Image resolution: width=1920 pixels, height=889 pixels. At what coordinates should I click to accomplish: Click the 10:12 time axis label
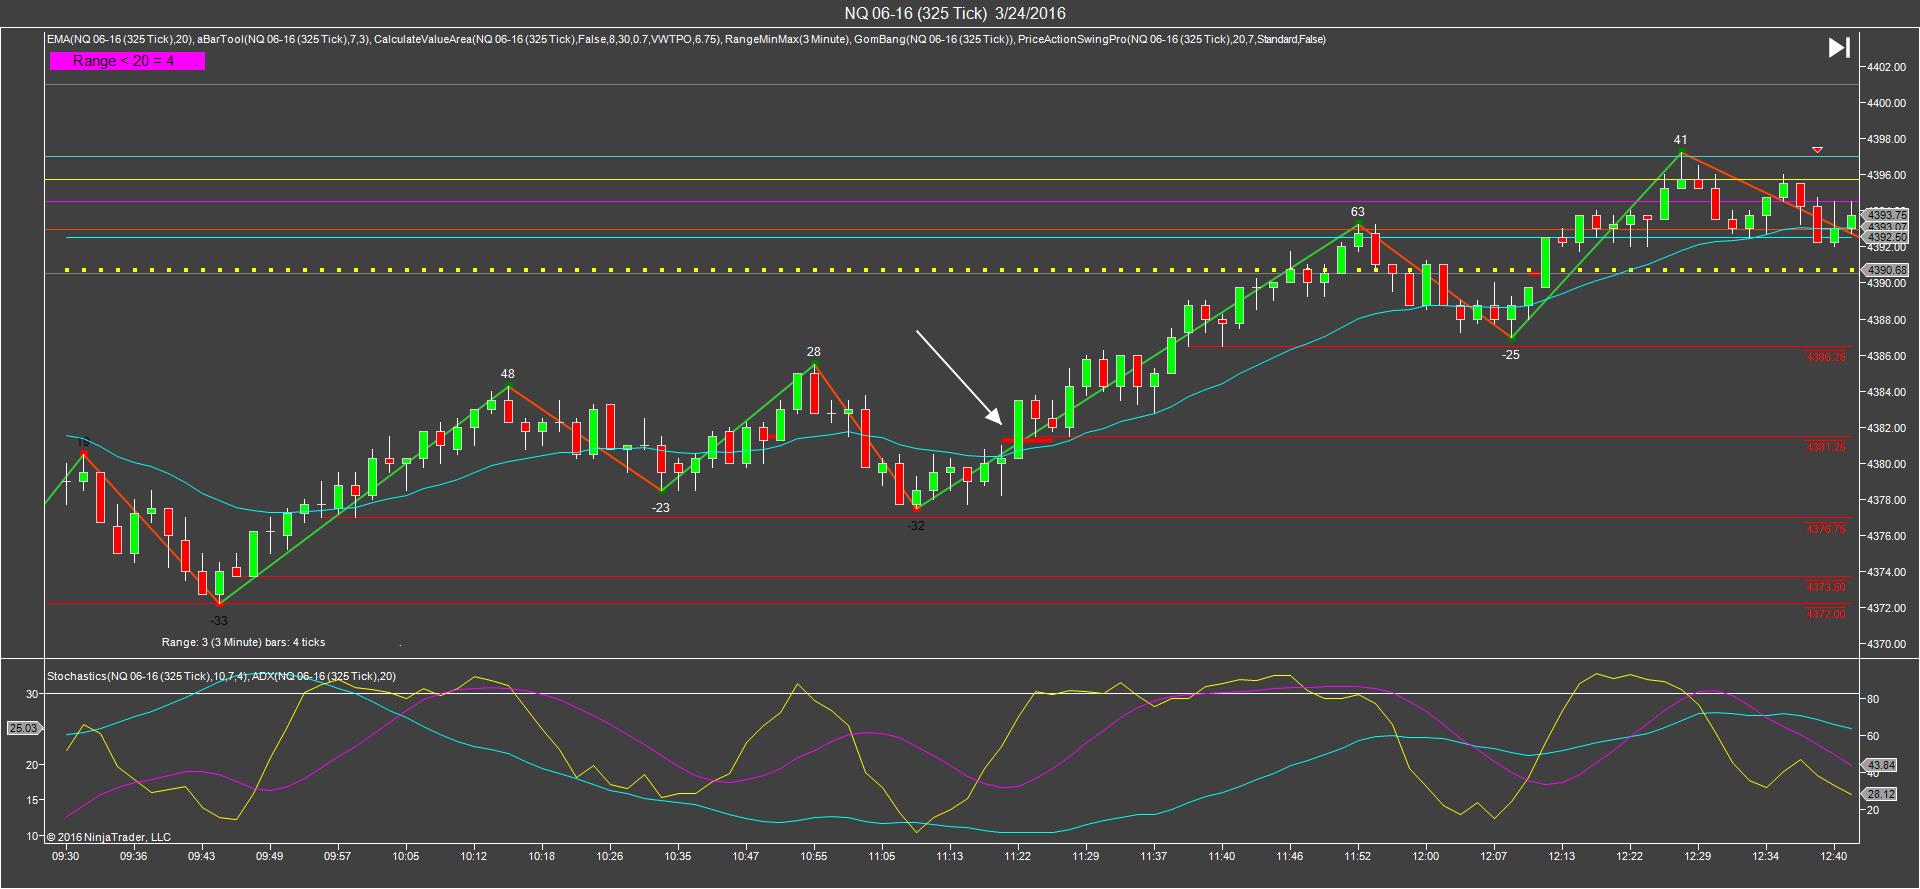[x=473, y=856]
